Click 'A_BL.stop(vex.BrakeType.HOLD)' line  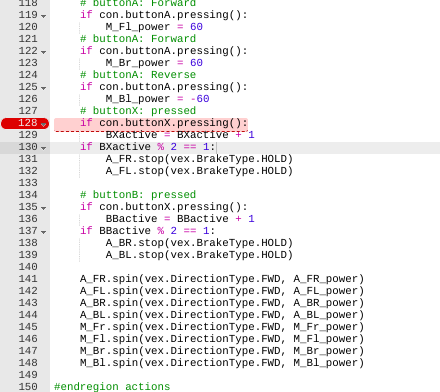tap(199, 255)
